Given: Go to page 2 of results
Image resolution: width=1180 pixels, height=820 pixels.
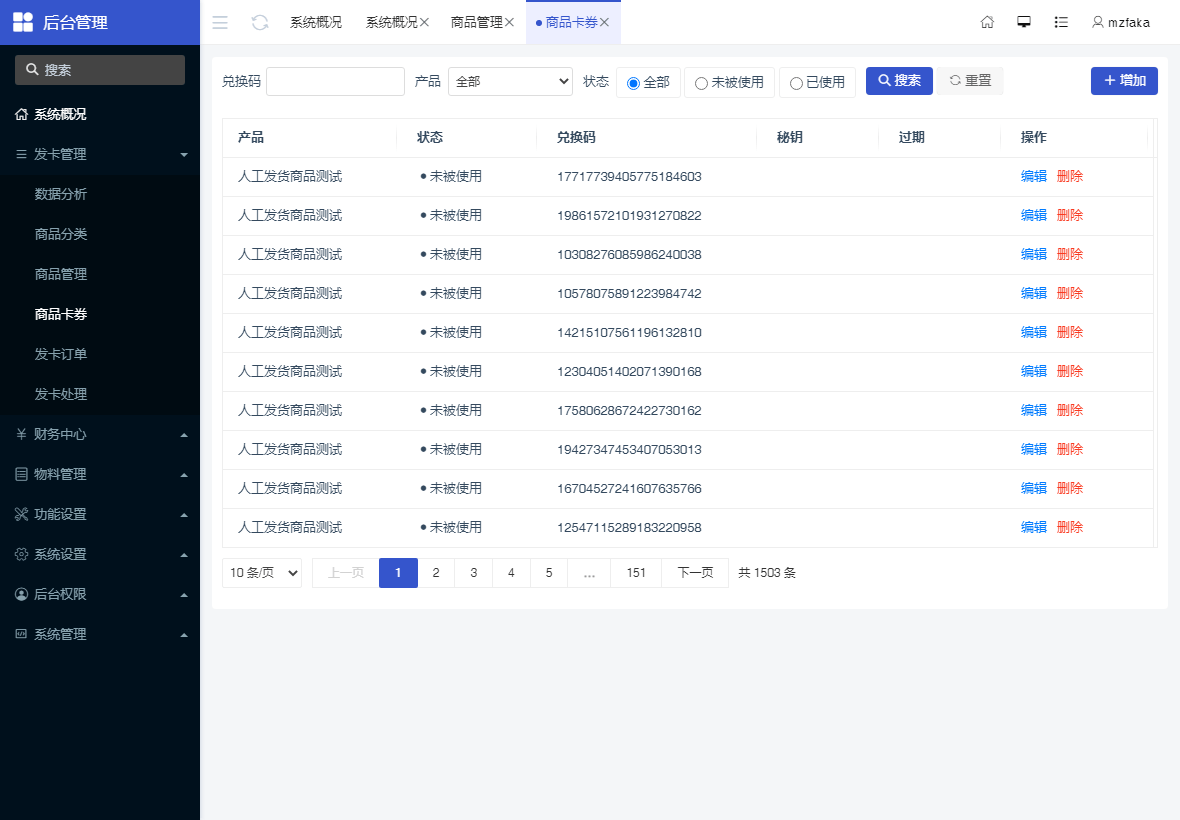Looking at the screenshot, I should [x=436, y=572].
